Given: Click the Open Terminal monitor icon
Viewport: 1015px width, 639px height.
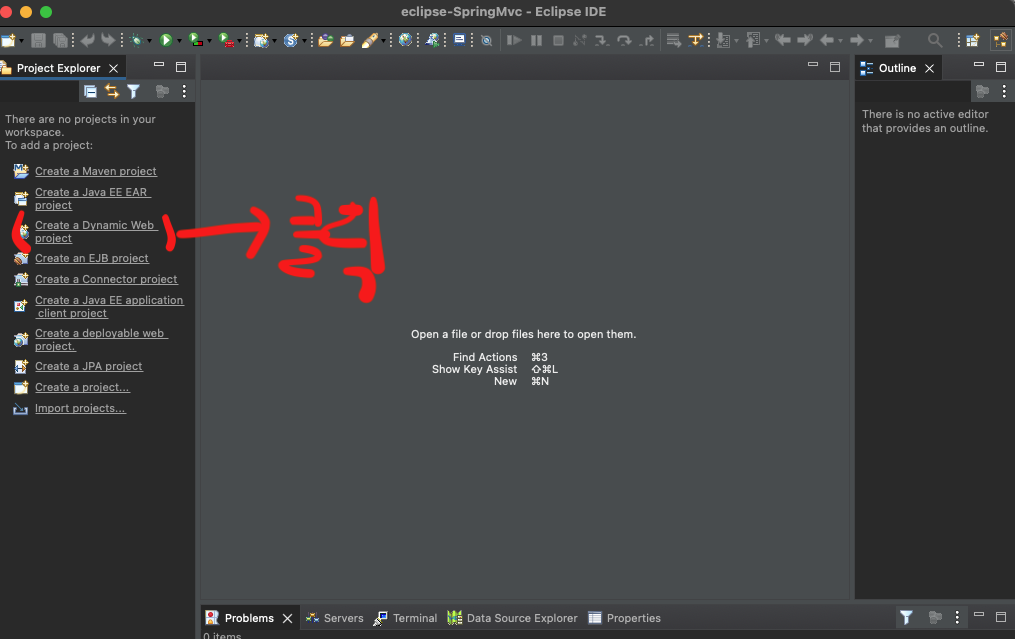Looking at the screenshot, I should point(459,40).
